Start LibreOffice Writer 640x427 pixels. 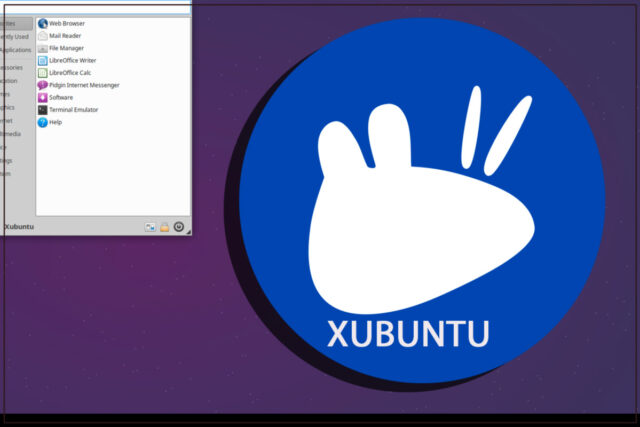click(113, 60)
